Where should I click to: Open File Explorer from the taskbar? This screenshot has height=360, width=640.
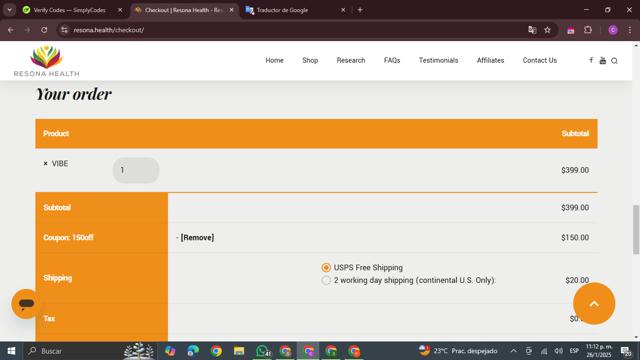tap(239, 351)
